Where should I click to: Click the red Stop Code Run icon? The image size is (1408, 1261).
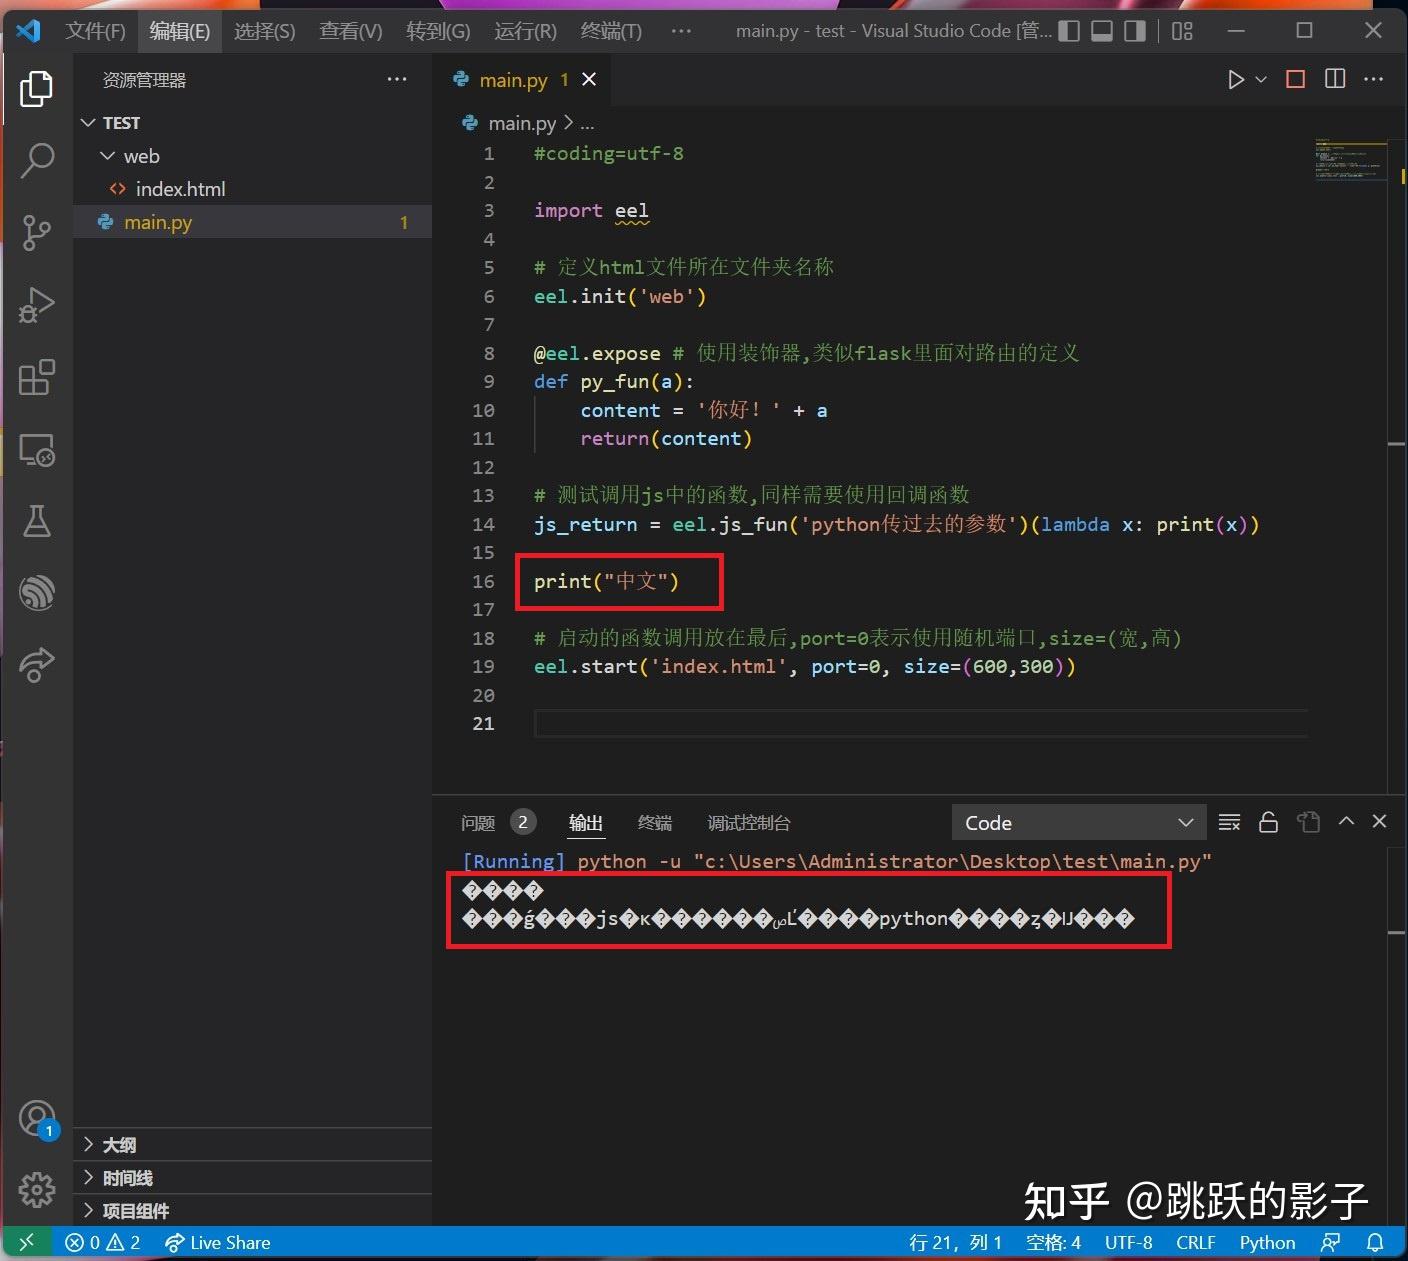pos(1295,79)
